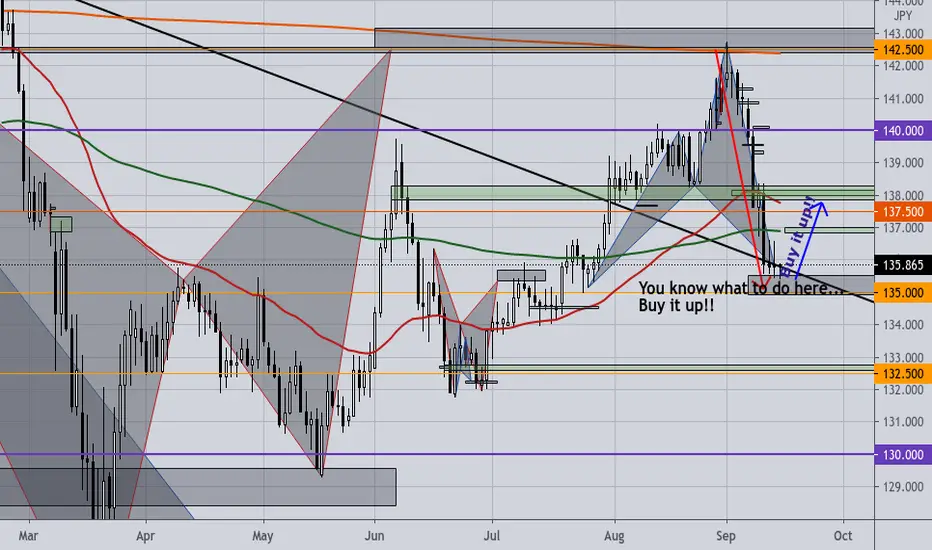Click the 132.500 orange price label
This screenshot has height=550, width=932.
(903, 373)
